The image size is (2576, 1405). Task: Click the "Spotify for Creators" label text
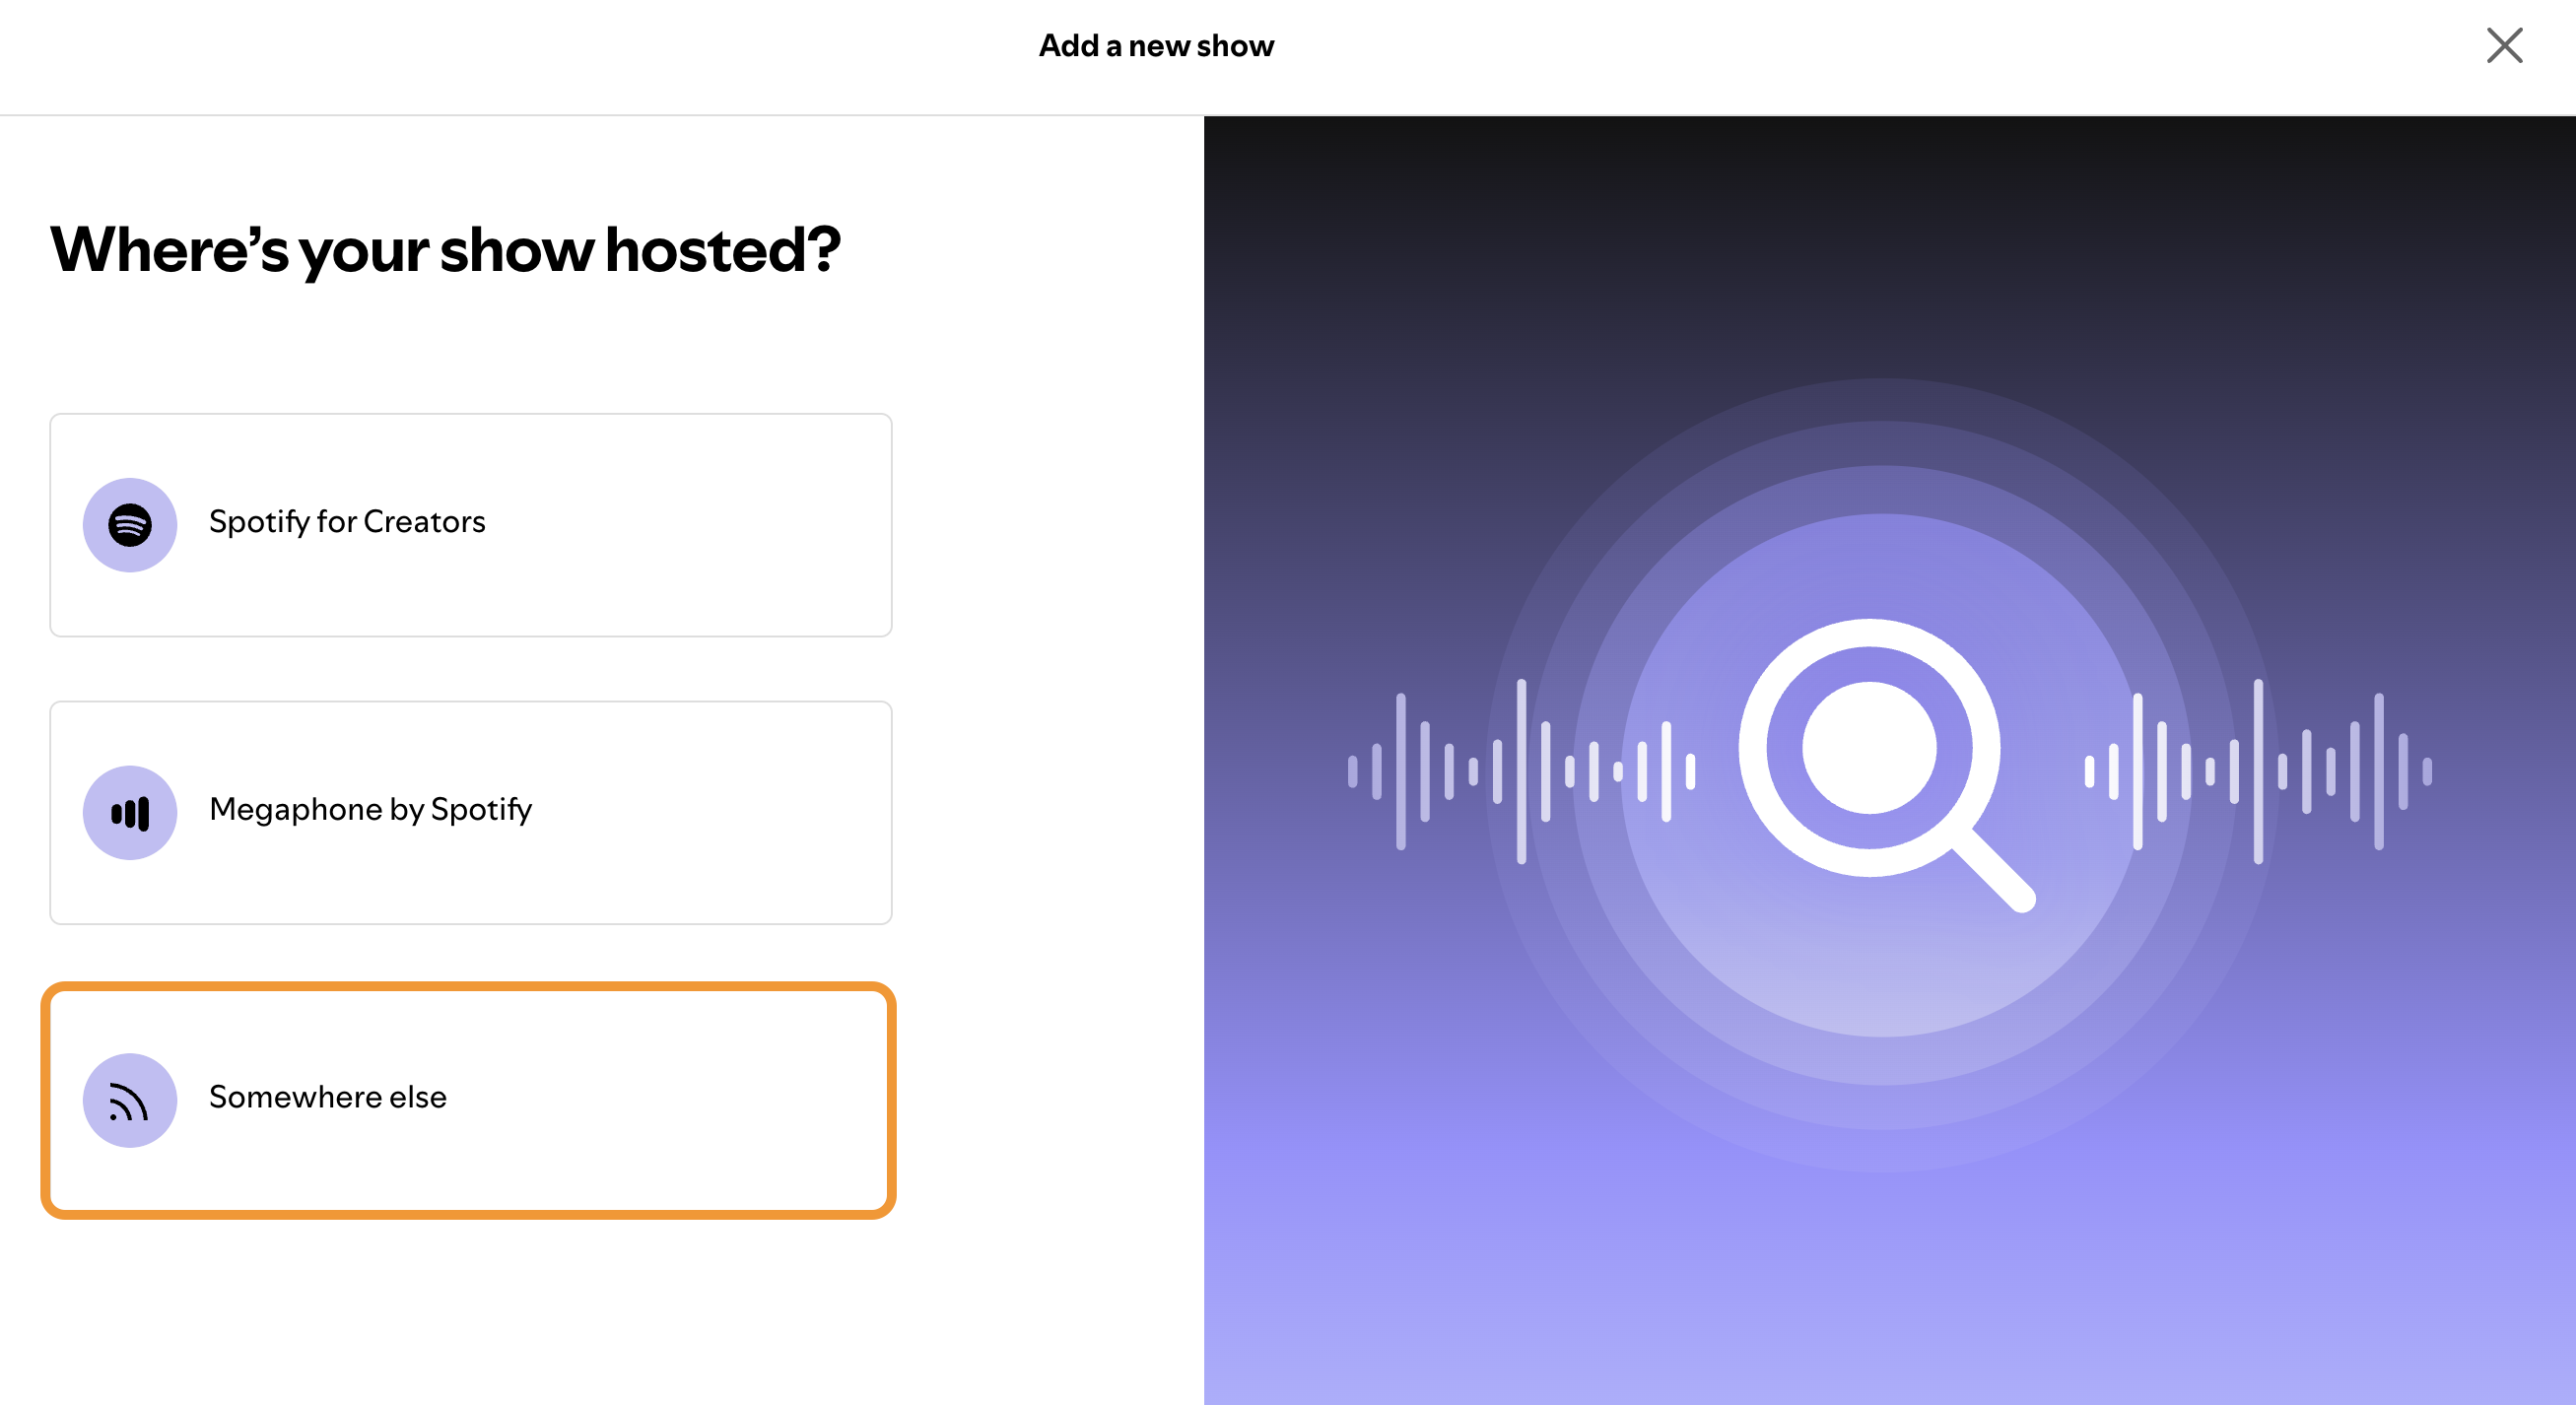pyautogui.click(x=347, y=522)
